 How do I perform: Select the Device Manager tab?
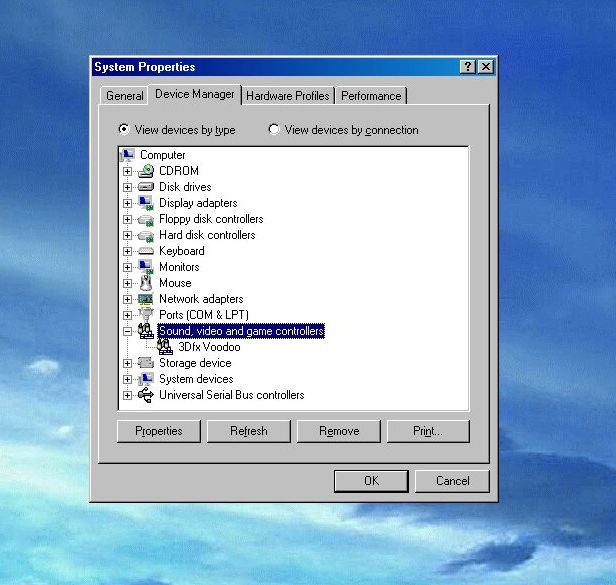click(195, 94)
